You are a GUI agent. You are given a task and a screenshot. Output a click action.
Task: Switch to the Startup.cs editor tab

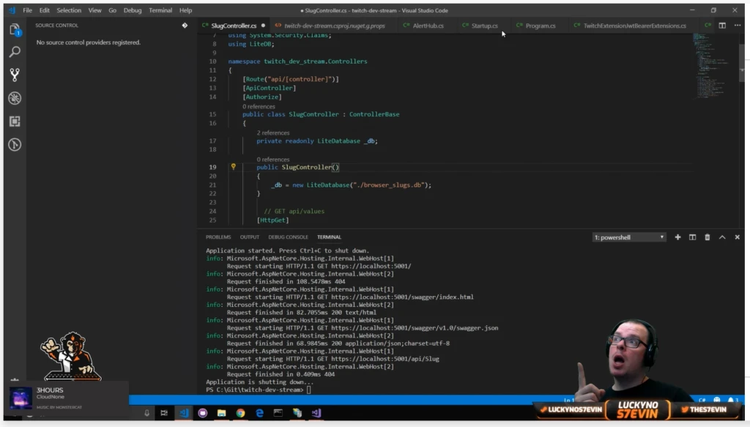point(484,25)
